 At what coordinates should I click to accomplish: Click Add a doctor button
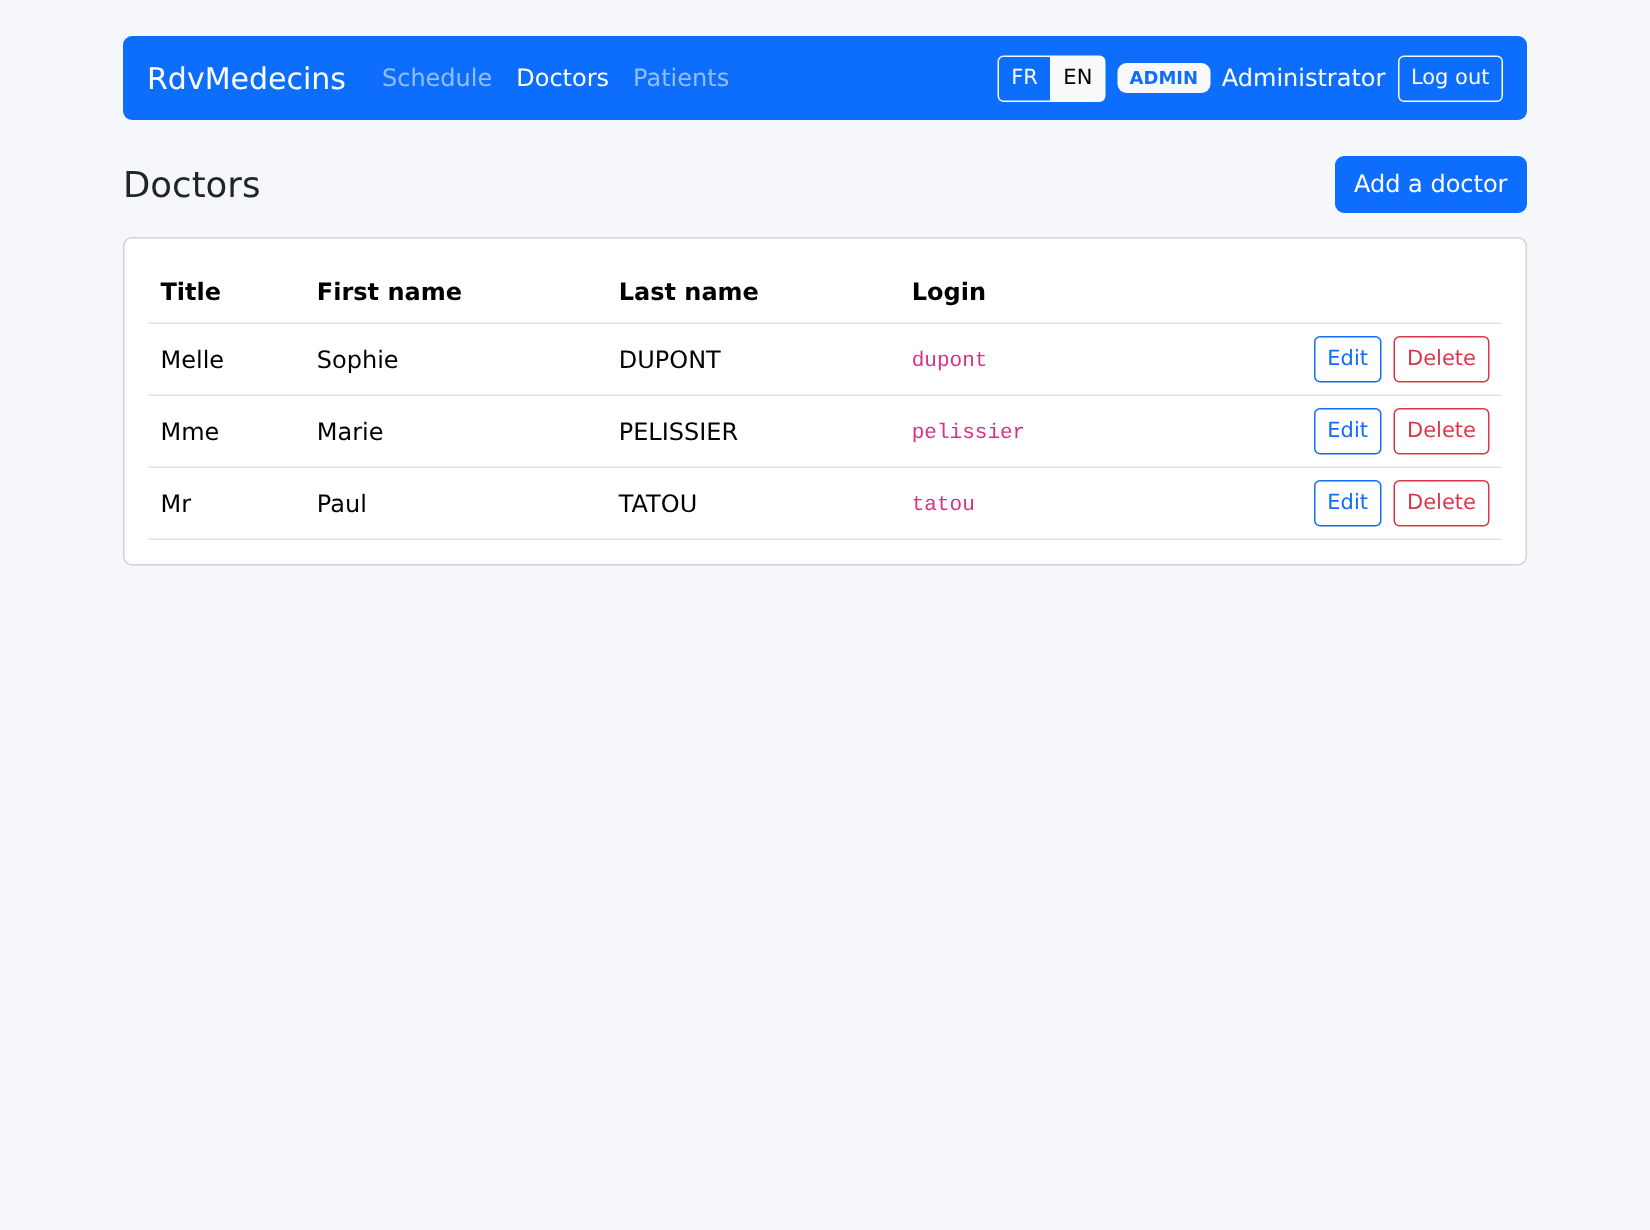coord(1430,184)
